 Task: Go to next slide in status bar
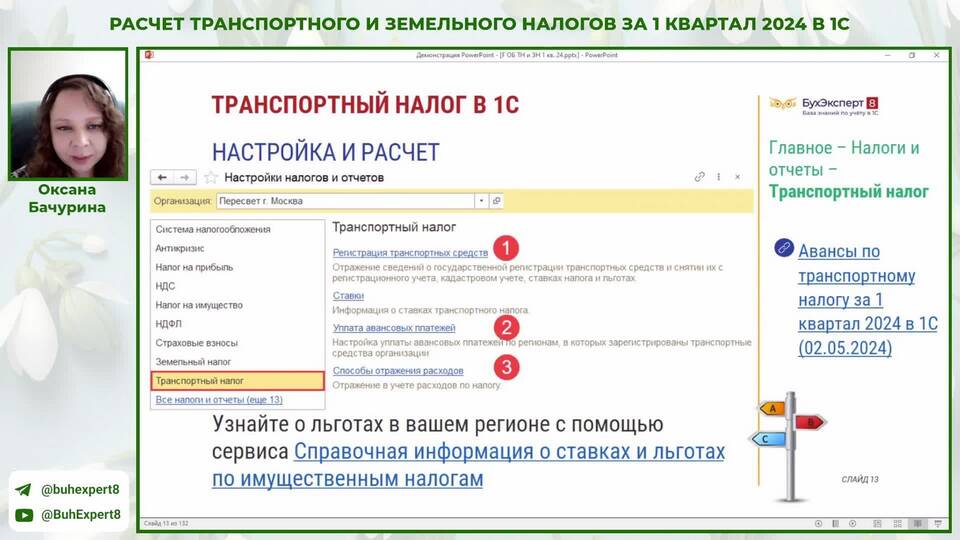[852, 523]
